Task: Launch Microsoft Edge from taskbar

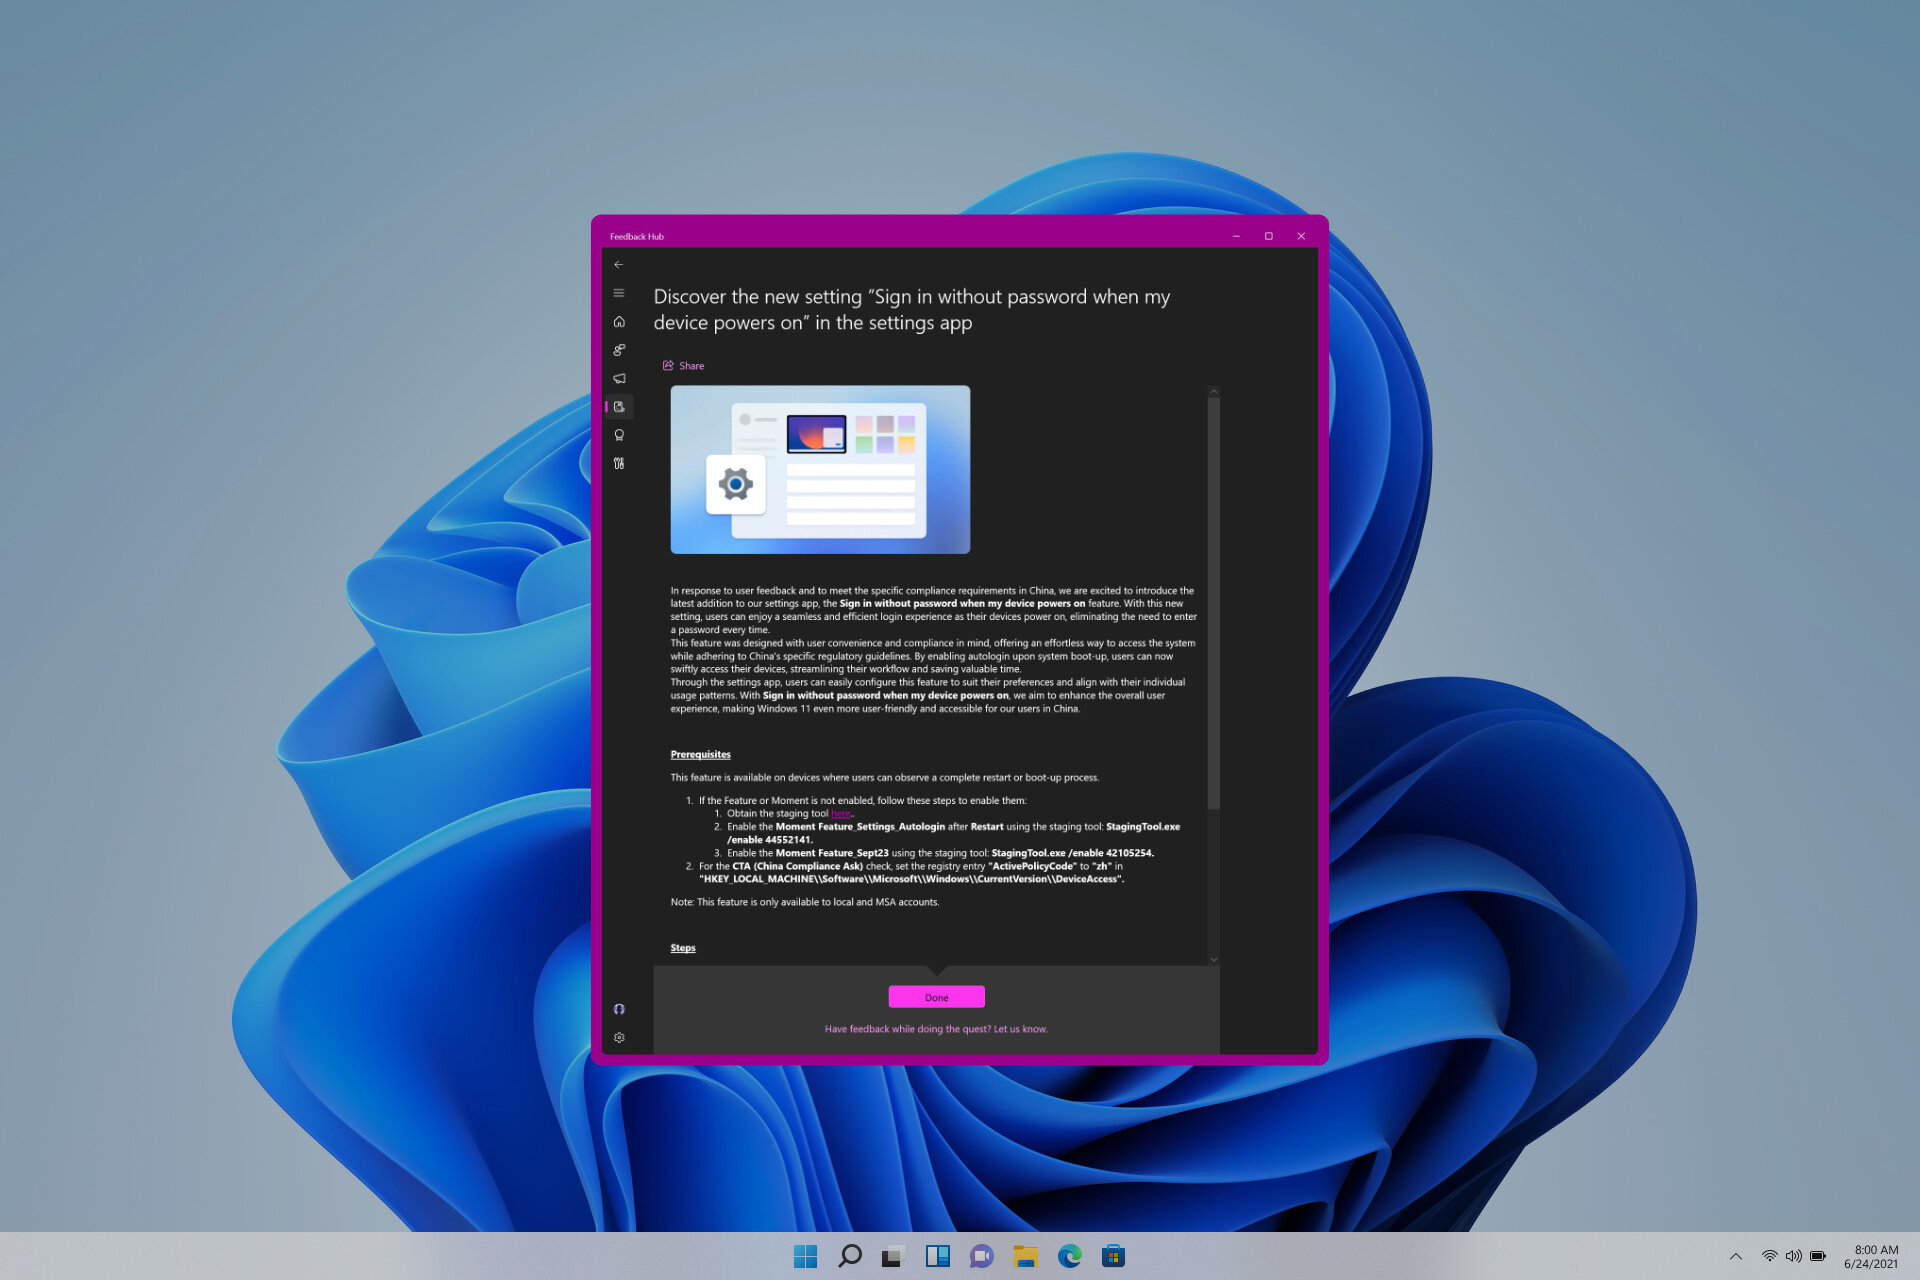Action: 1069,1256
